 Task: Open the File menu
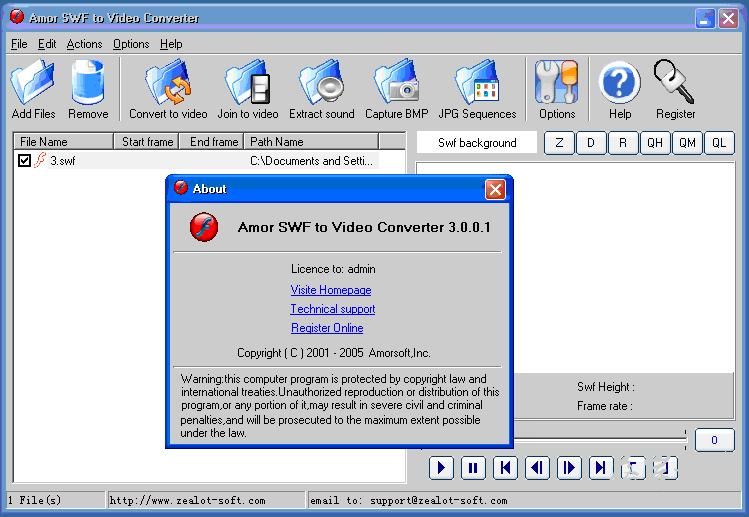19,44
